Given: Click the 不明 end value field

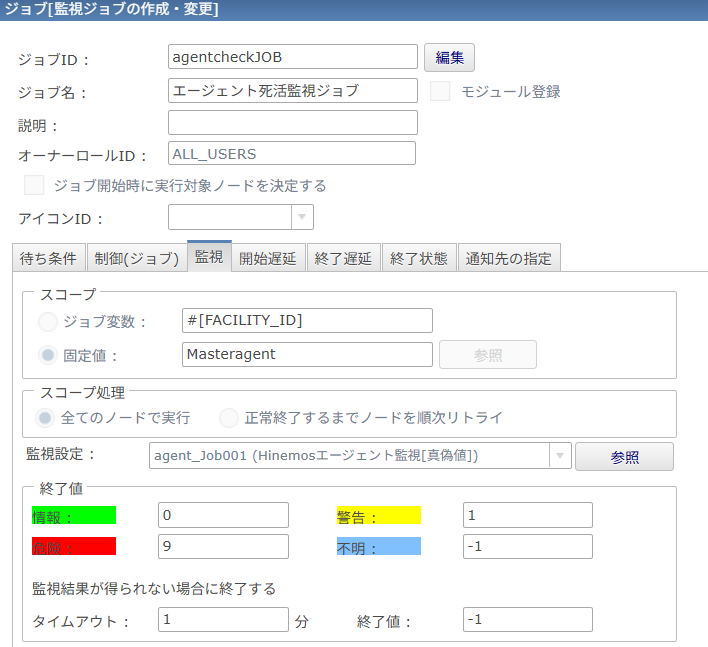Looking at the screenshot, I should 528,547.
